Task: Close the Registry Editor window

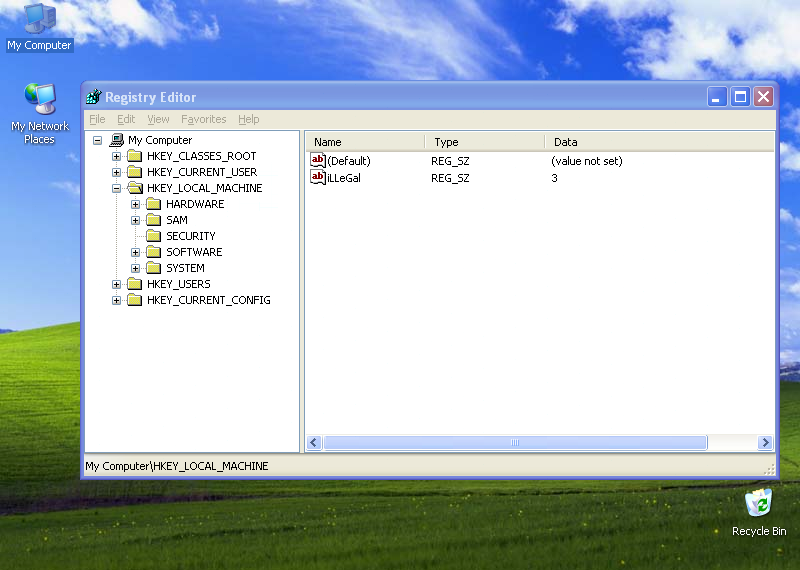Action: click(x=764, y=96)
